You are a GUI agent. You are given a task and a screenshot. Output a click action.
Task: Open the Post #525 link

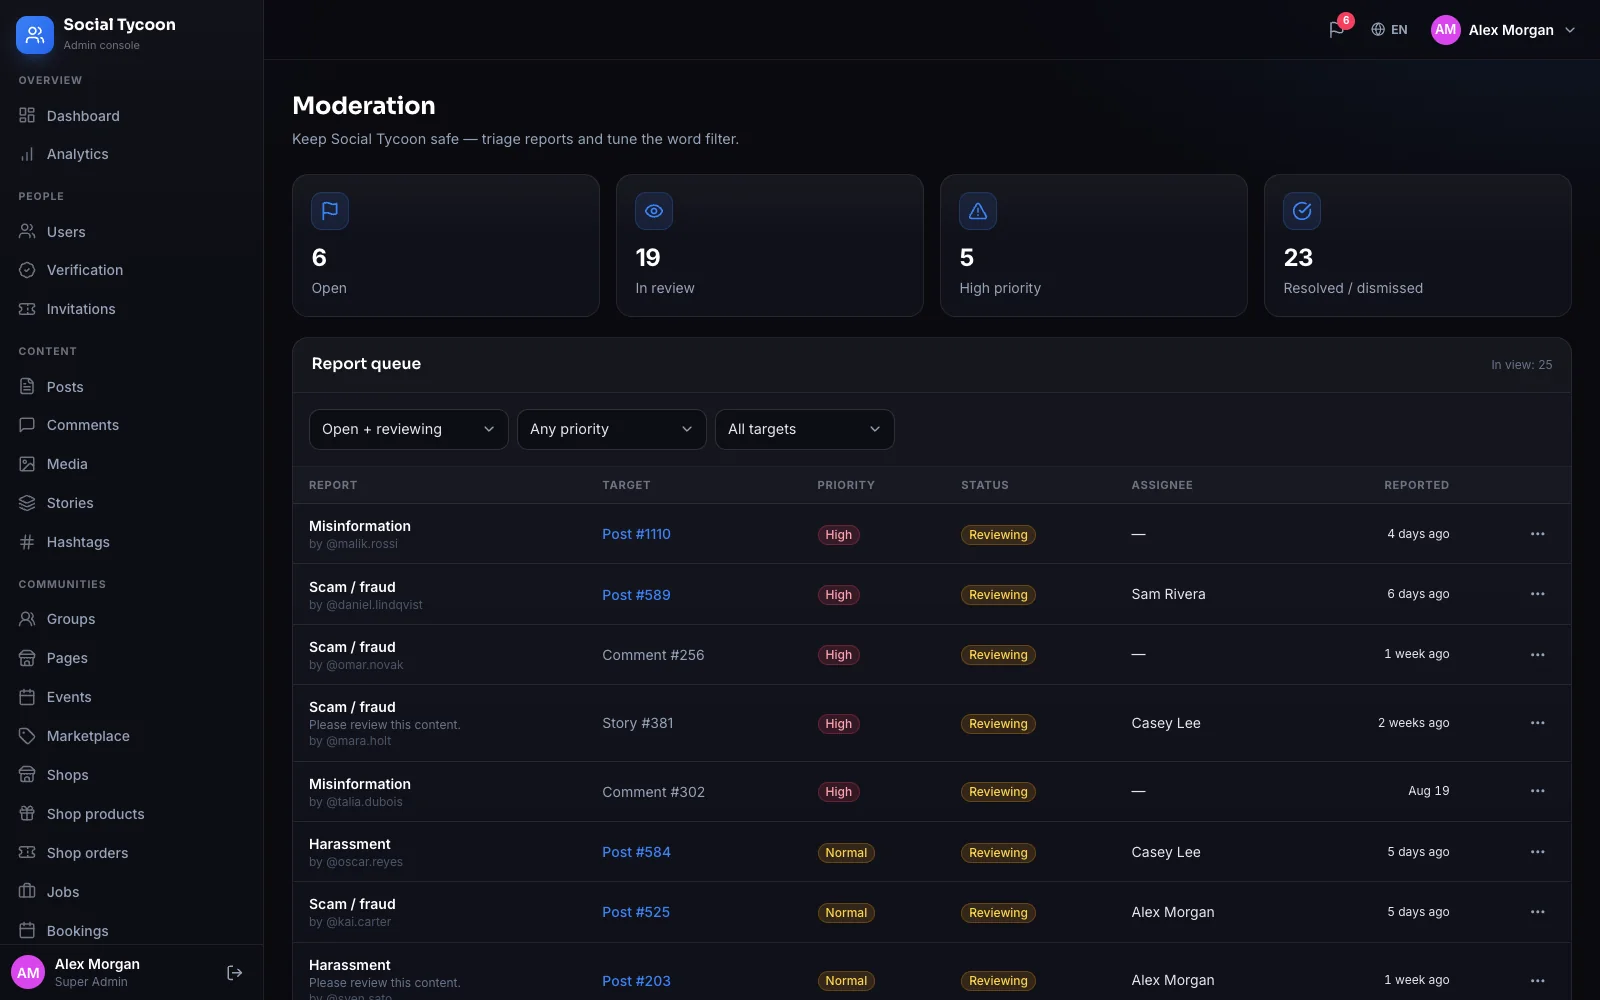point(636,912)
